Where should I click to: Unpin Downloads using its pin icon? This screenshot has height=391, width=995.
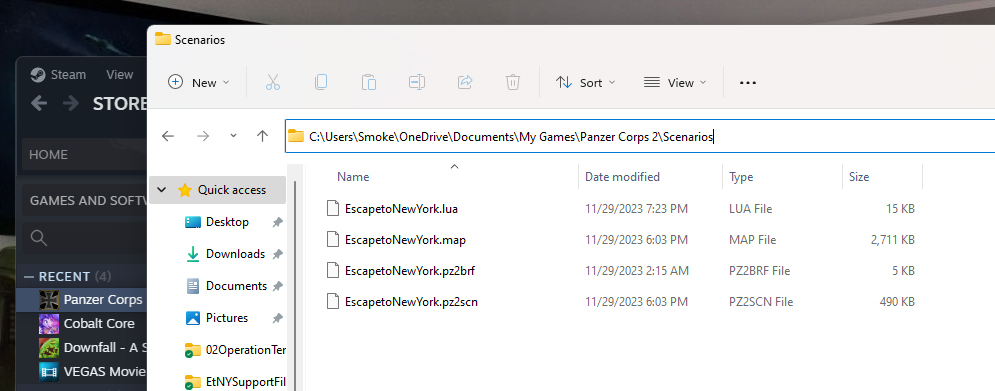(x=277, y=254)
